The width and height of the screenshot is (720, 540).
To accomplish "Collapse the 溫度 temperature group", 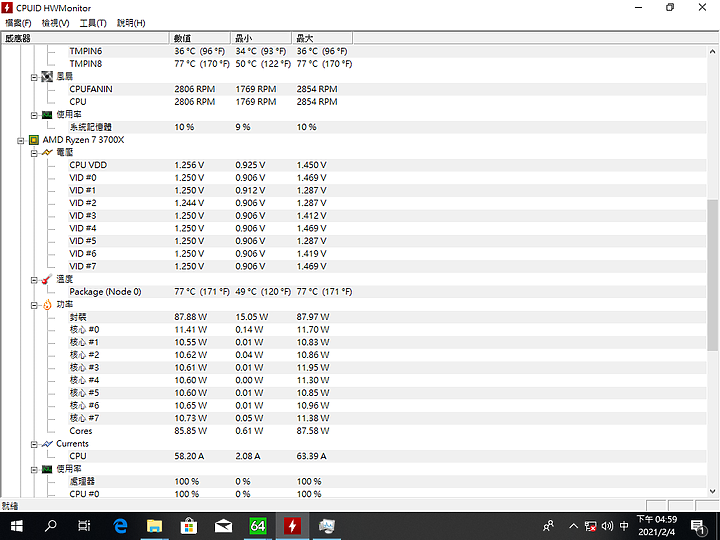I will pos(34,280).
